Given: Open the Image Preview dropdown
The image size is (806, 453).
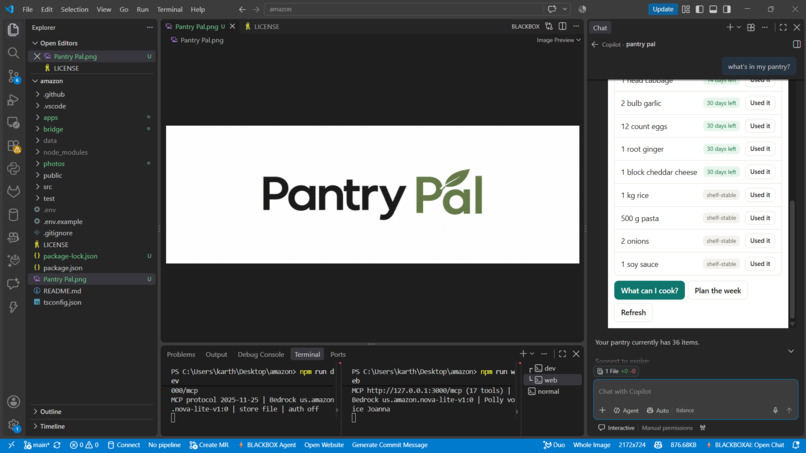Looking at the screenshot, I should 558,40.
